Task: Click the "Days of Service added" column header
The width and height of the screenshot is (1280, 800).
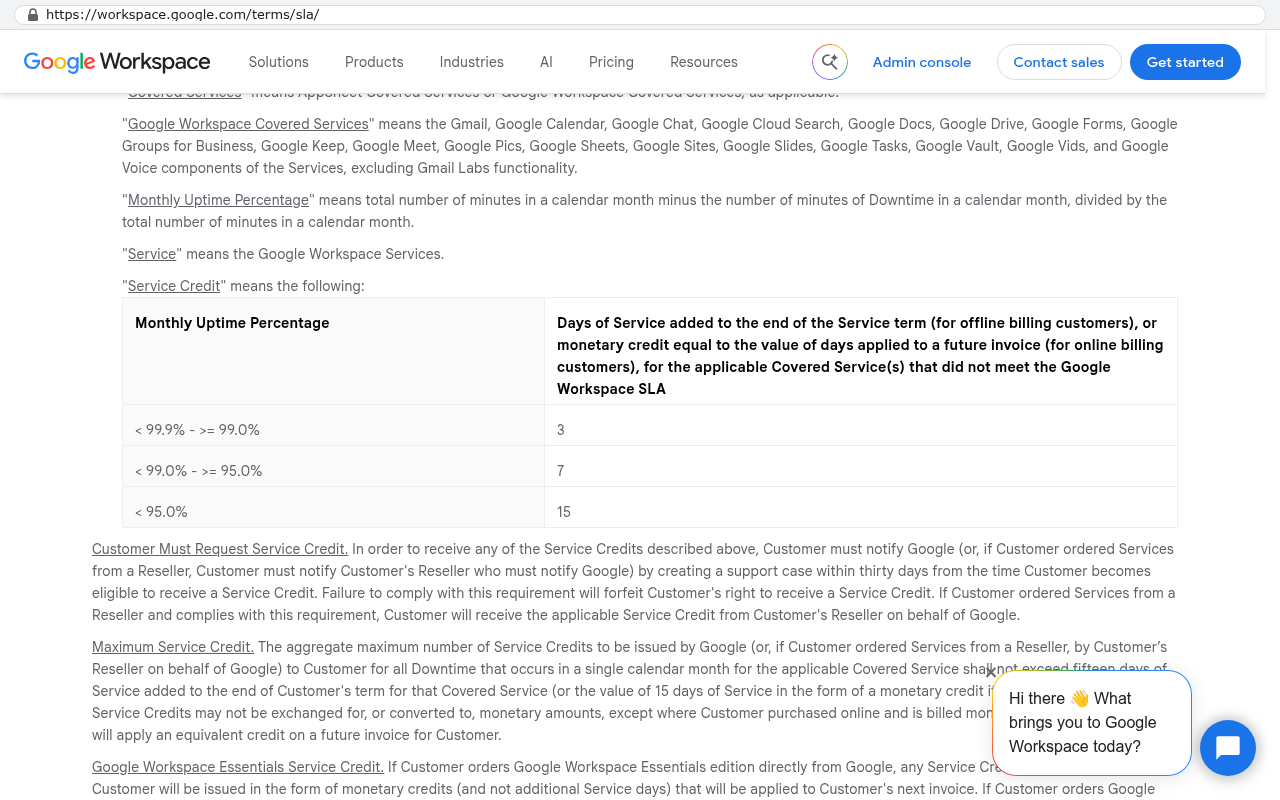Action: [x=861, y=351]
